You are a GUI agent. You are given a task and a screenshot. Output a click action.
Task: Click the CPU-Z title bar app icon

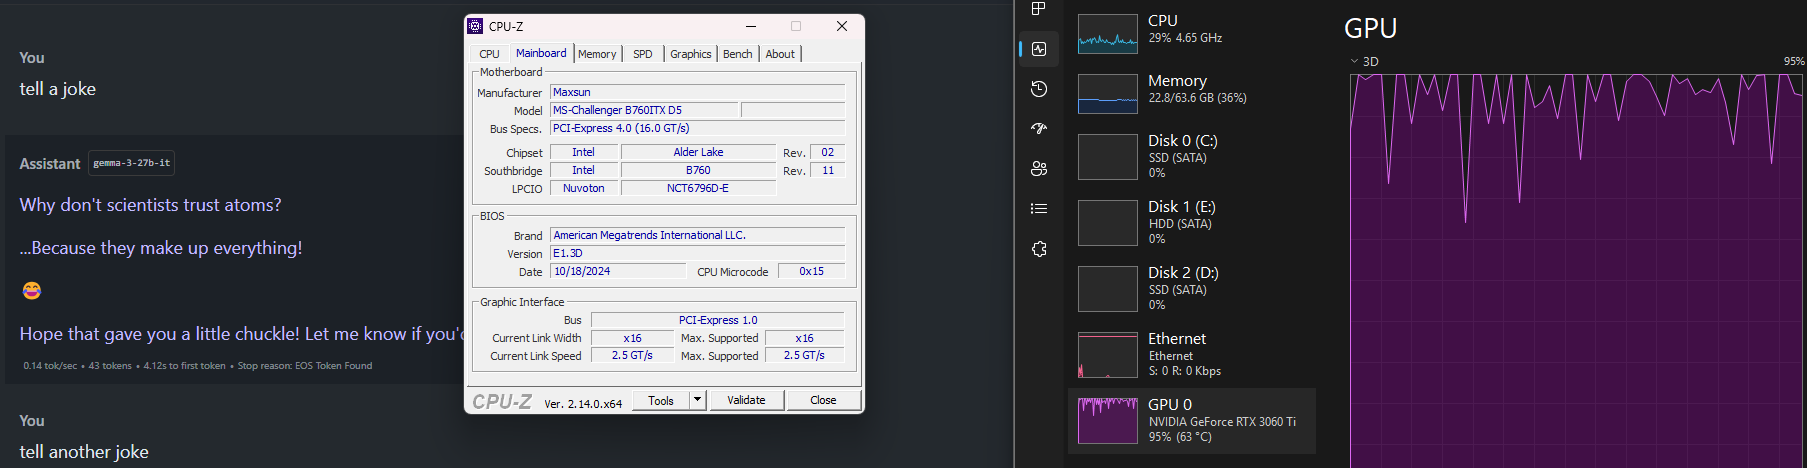pyautogui.click(x=476, y=26)
